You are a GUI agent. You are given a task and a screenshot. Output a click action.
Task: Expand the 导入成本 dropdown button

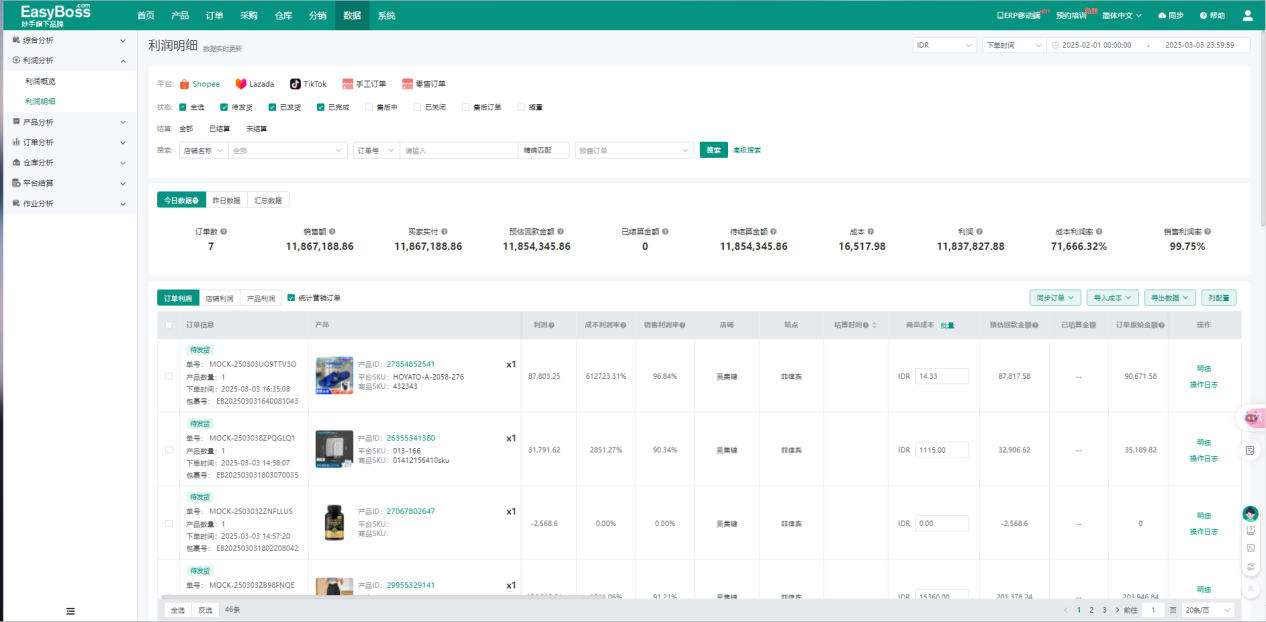[1112, 297]
